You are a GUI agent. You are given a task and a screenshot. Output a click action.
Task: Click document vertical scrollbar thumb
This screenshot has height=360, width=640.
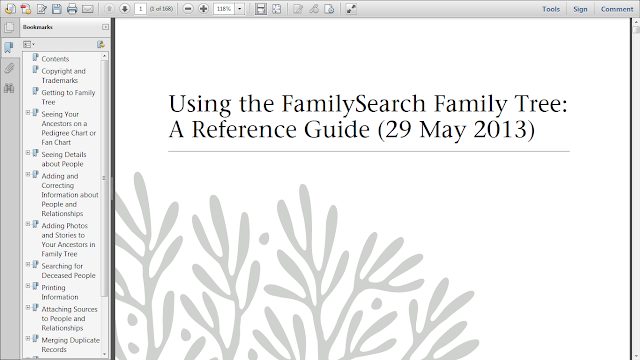[x=636, y=29]
